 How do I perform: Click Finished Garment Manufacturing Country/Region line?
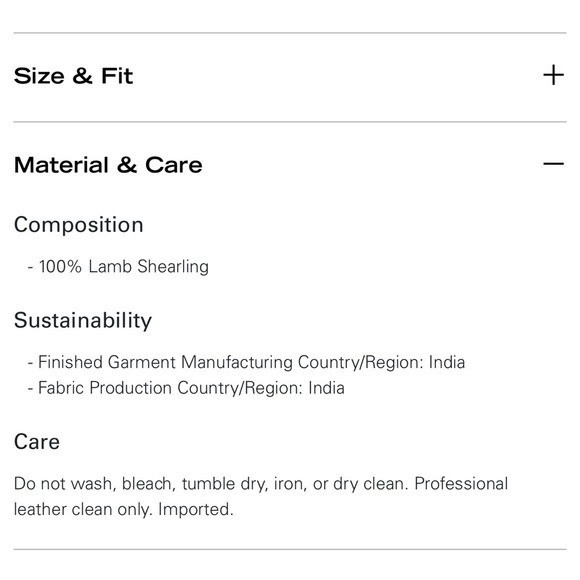(x=246, y=362)
